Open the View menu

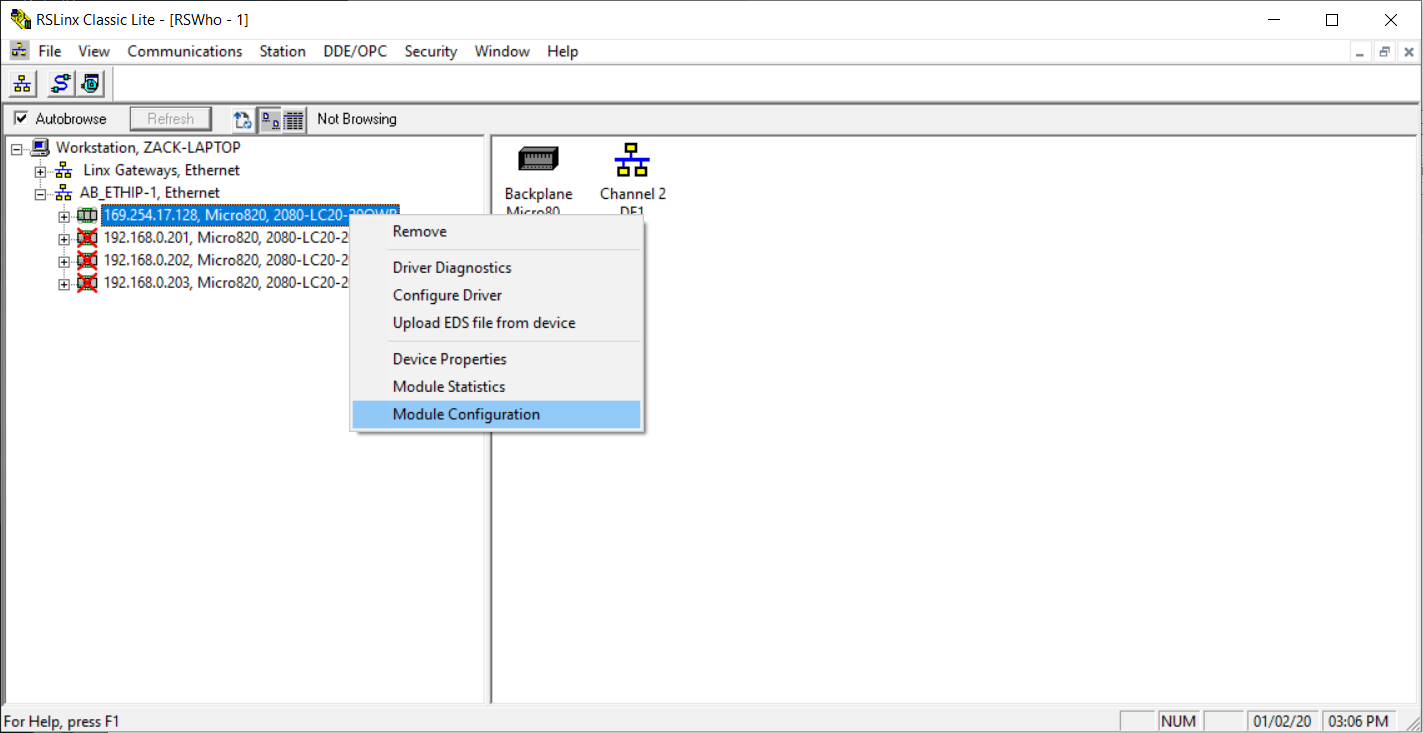[x=94, y=51]
